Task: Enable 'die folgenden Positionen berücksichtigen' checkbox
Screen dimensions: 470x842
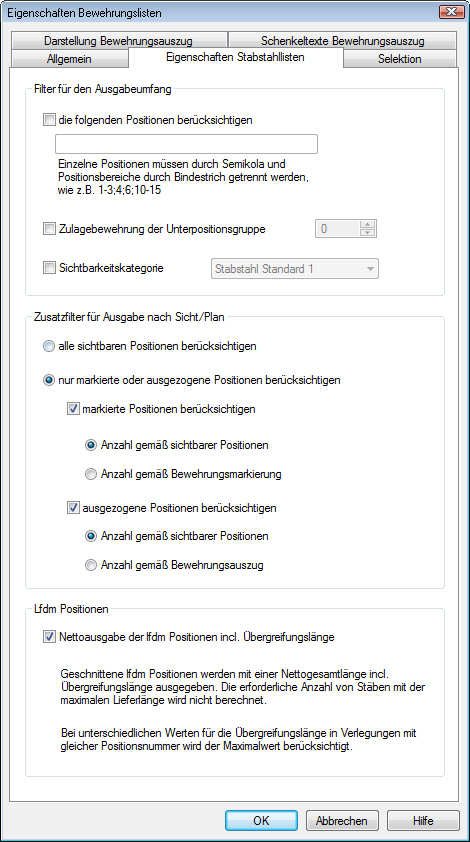Action: [49, 120]
